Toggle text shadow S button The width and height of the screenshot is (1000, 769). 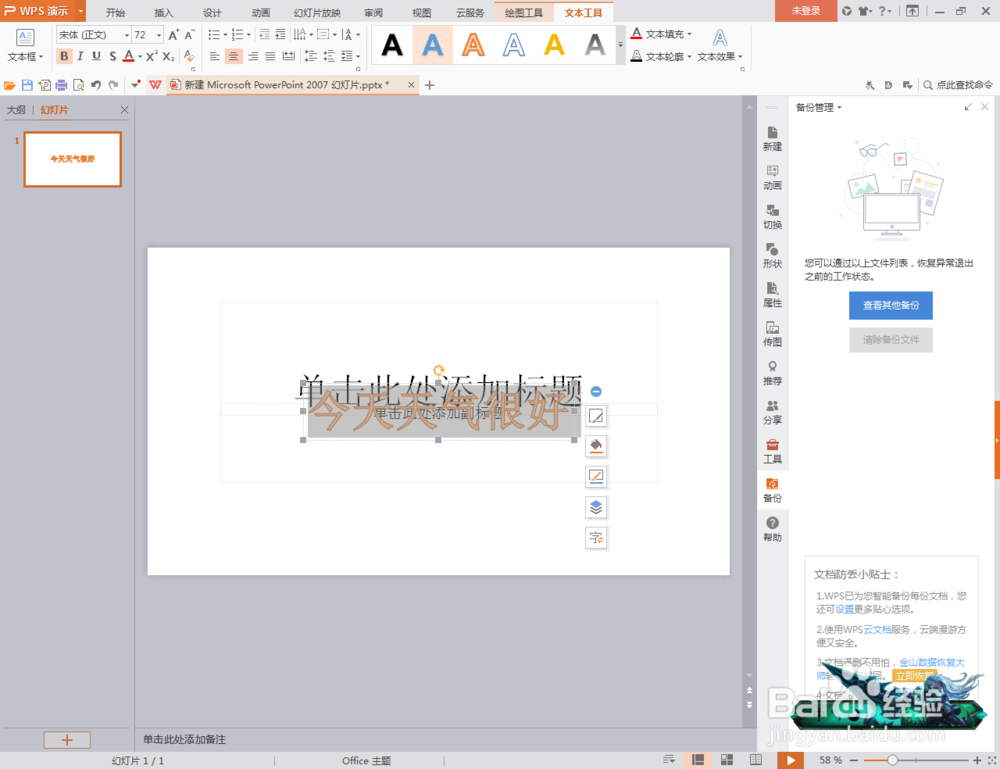click(x=112, y=56)
